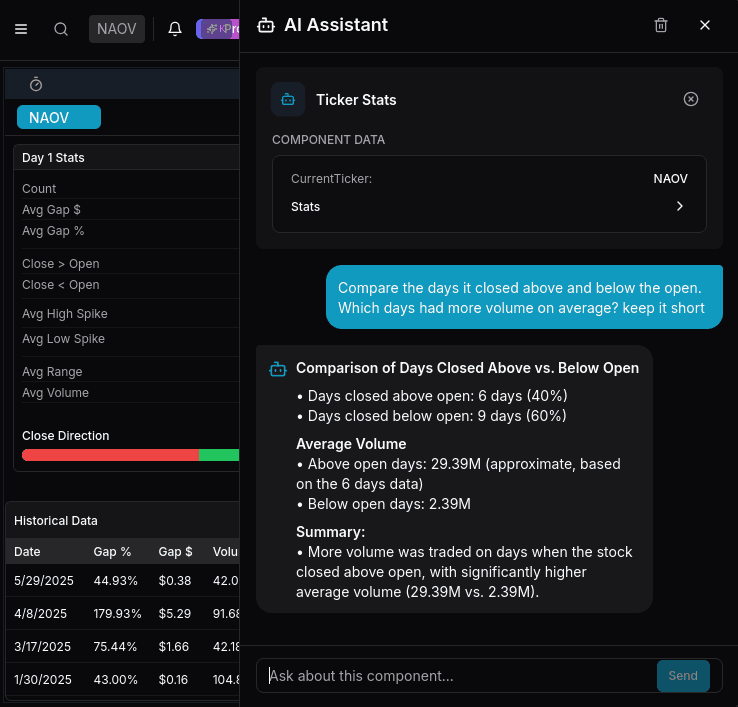Click the 44.93% gap cell

115,581
